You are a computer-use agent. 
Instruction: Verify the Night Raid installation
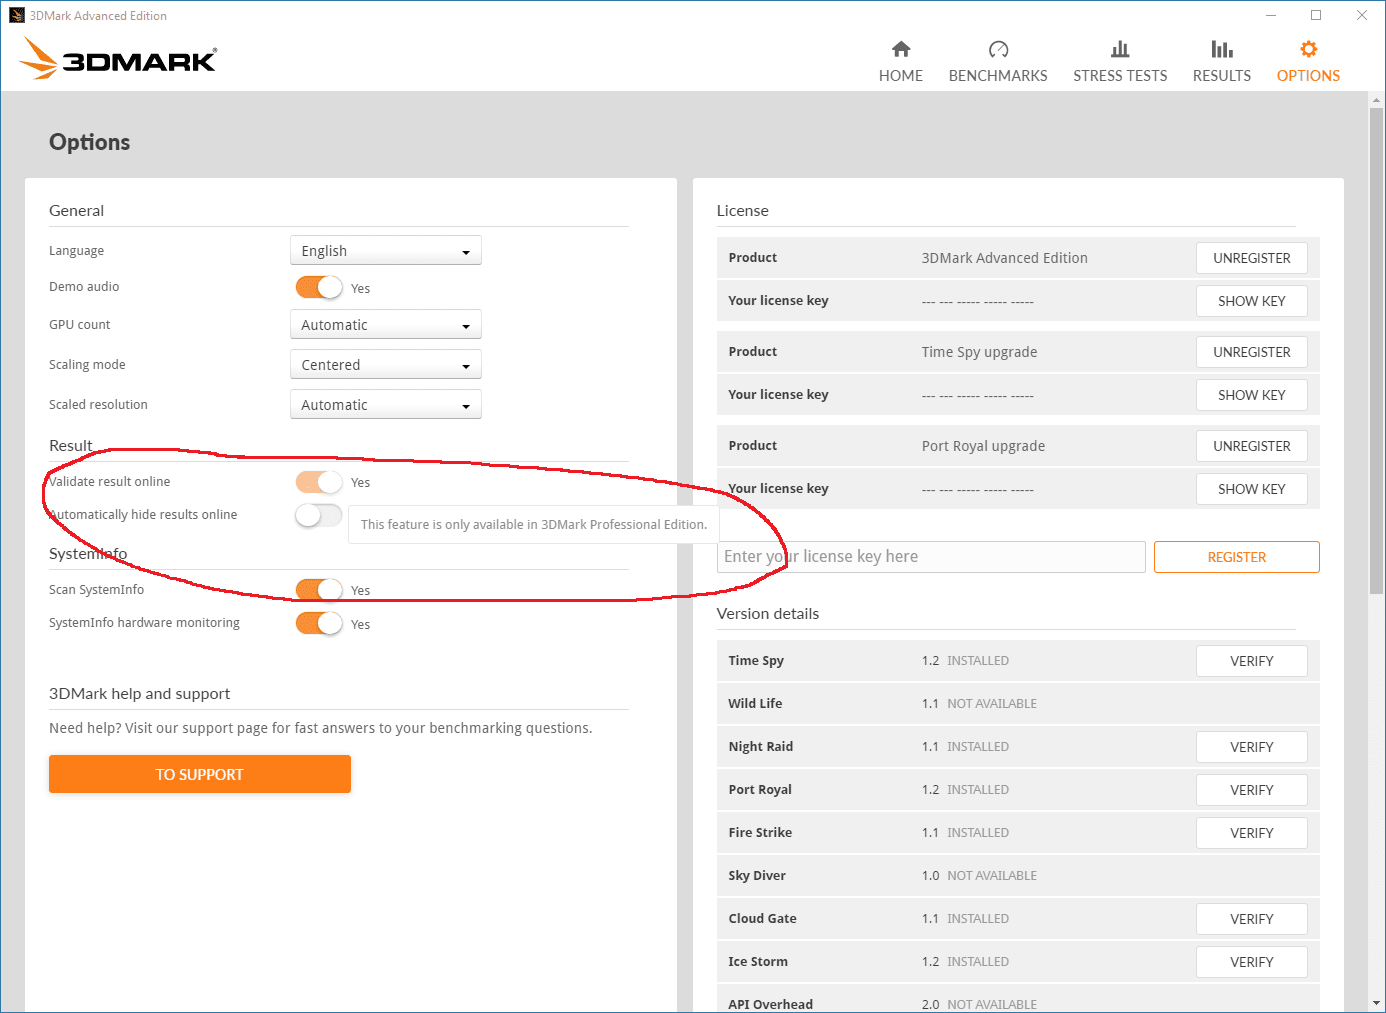[x=1252, y=747]
